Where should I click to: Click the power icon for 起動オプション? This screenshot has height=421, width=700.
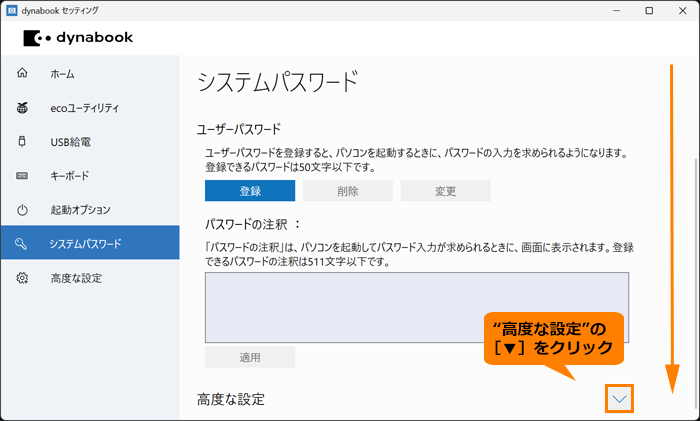[22, 210]
